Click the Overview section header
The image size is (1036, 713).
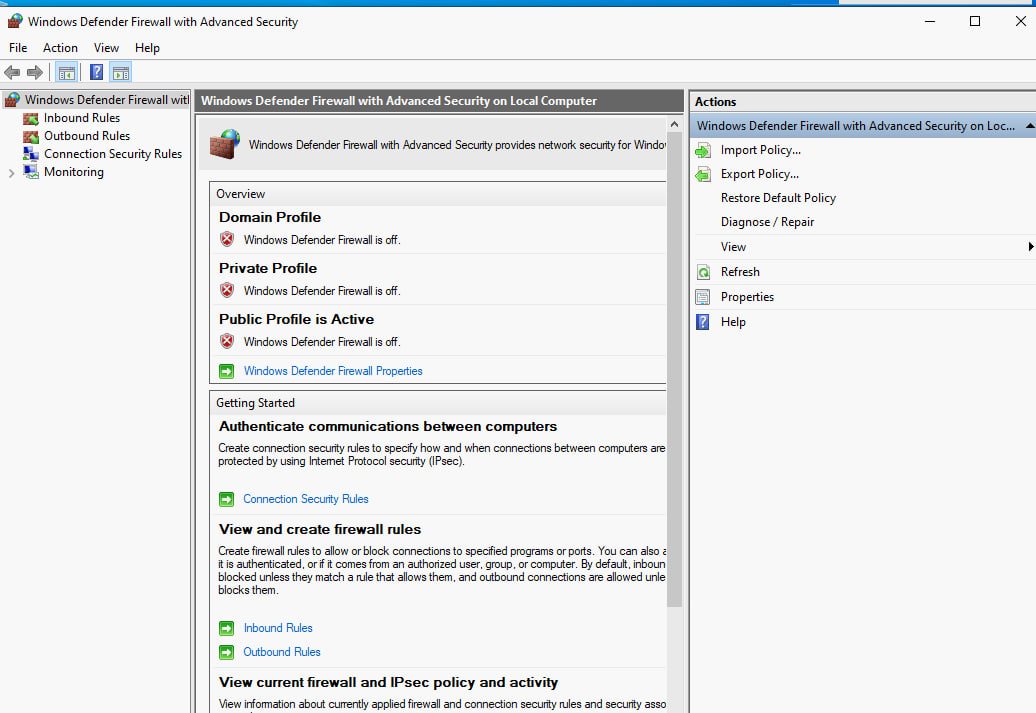[x=240, y=194]
